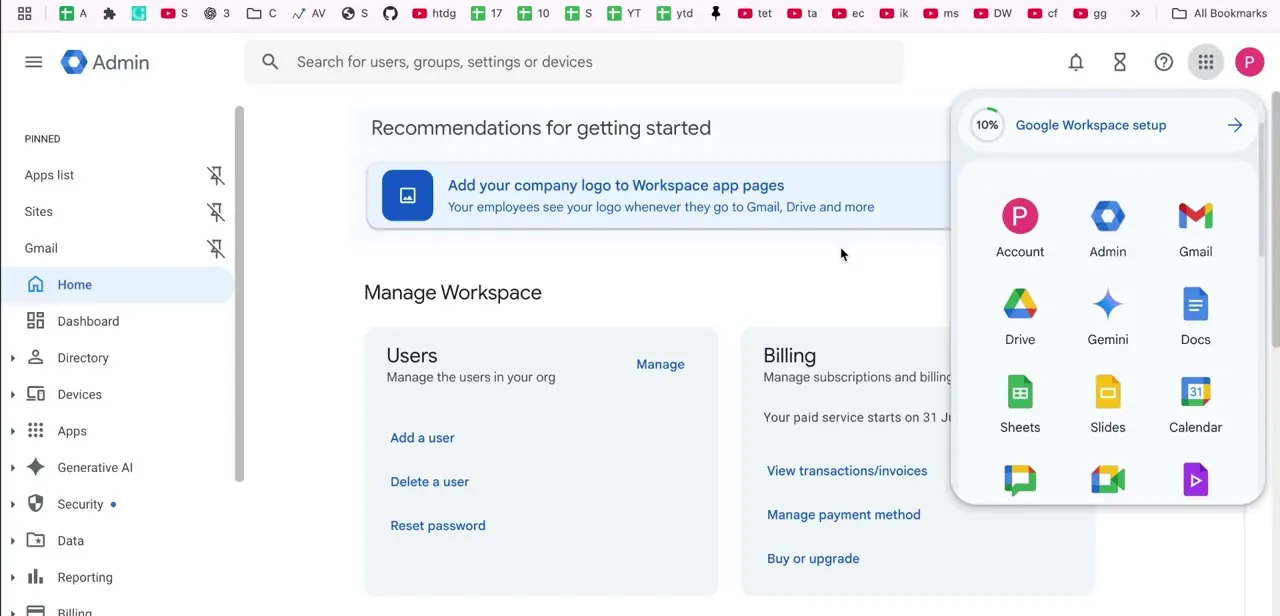Viewport: 1280px width, 616px height.
Task: Open Drive app in launcher
Action: click(1020, 317)
